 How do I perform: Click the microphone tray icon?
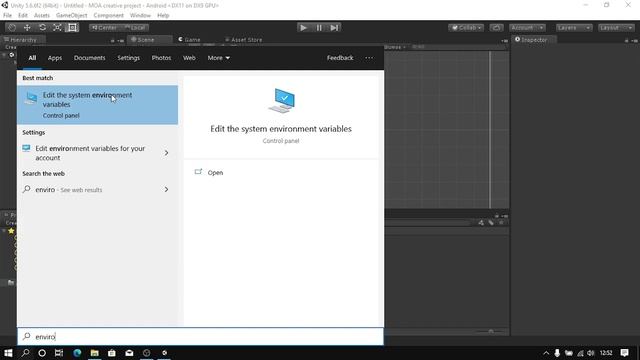557,353
